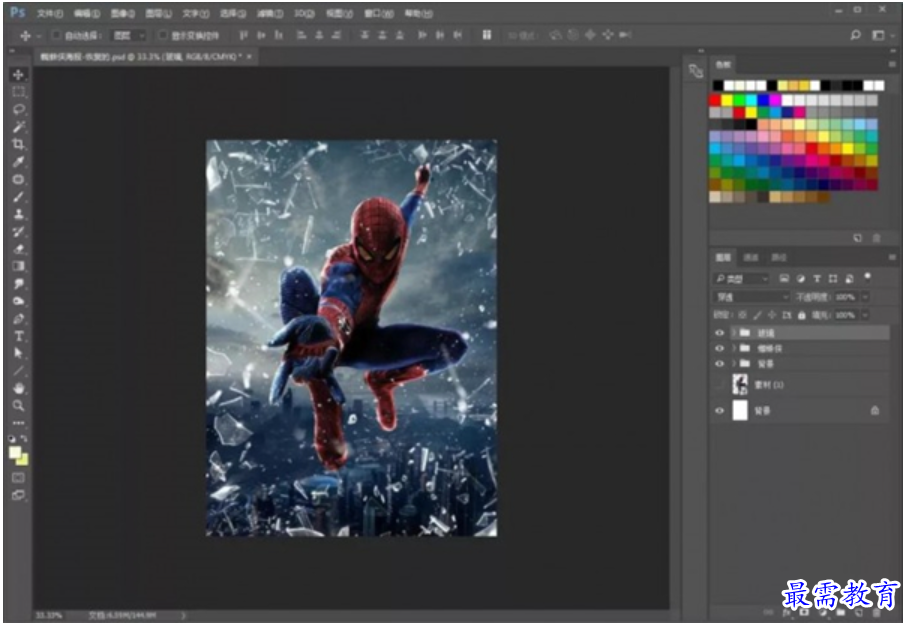Open the workspace switcher button

pyautogui.click(x=878, y=35)
